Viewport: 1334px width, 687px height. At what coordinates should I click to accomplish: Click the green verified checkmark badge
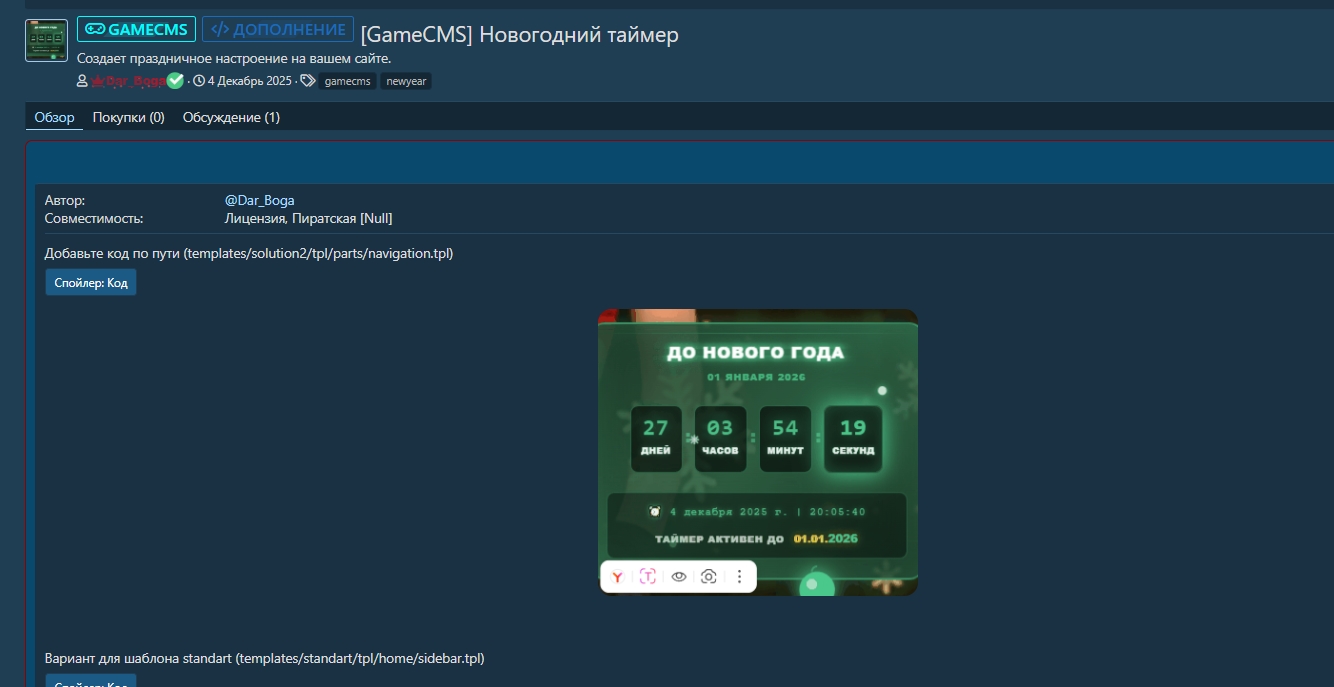click(176, 81)
